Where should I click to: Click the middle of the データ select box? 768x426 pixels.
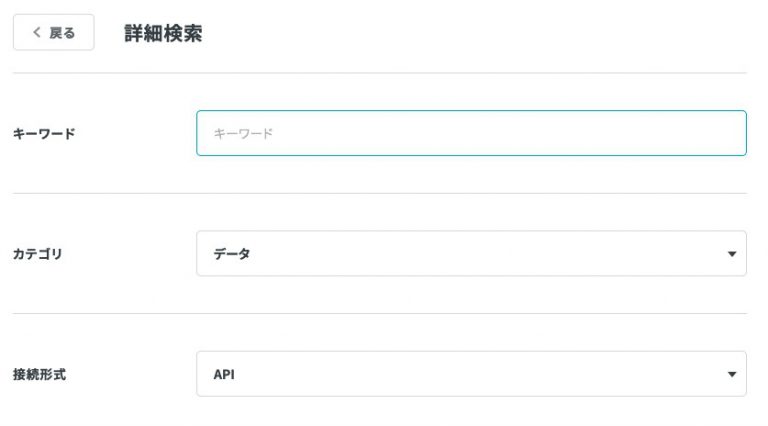pos(471,254)
